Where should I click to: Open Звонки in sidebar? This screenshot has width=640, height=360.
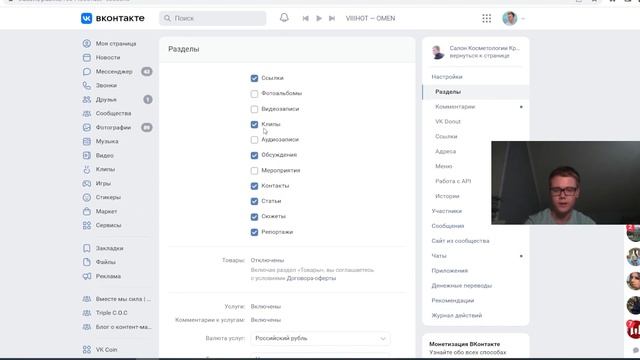[x=106, y=86]
